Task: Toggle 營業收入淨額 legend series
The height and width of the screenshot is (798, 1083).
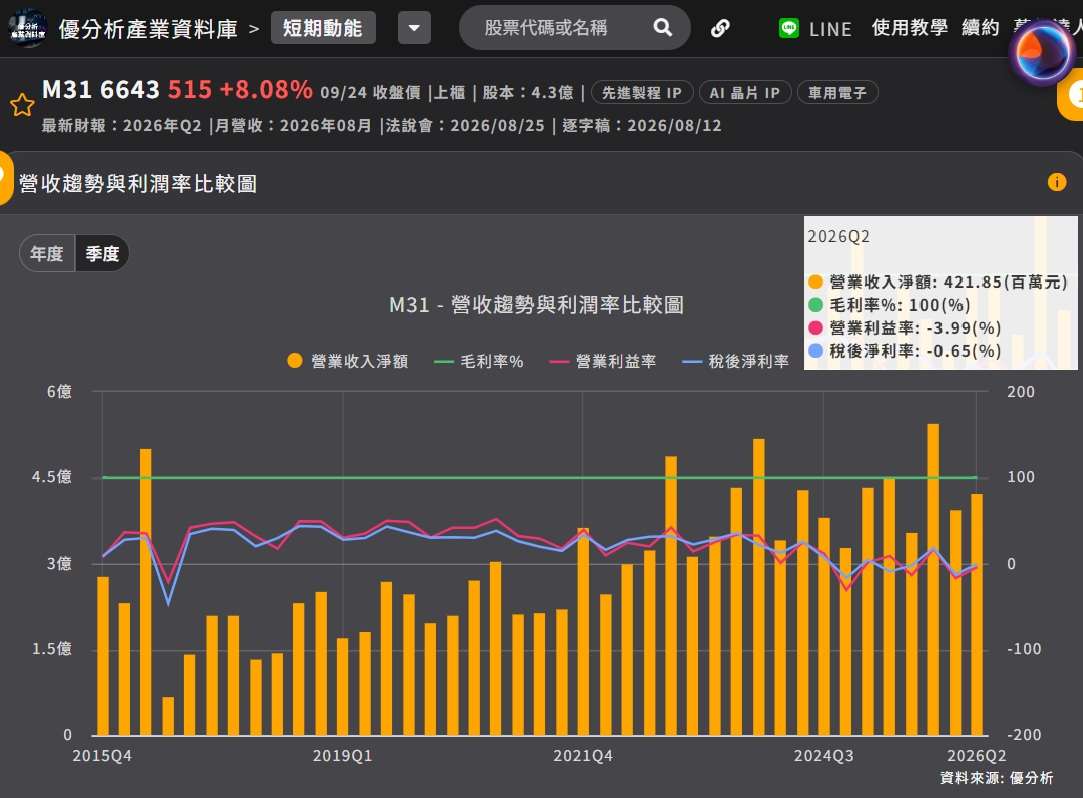Action: [348, 361]
